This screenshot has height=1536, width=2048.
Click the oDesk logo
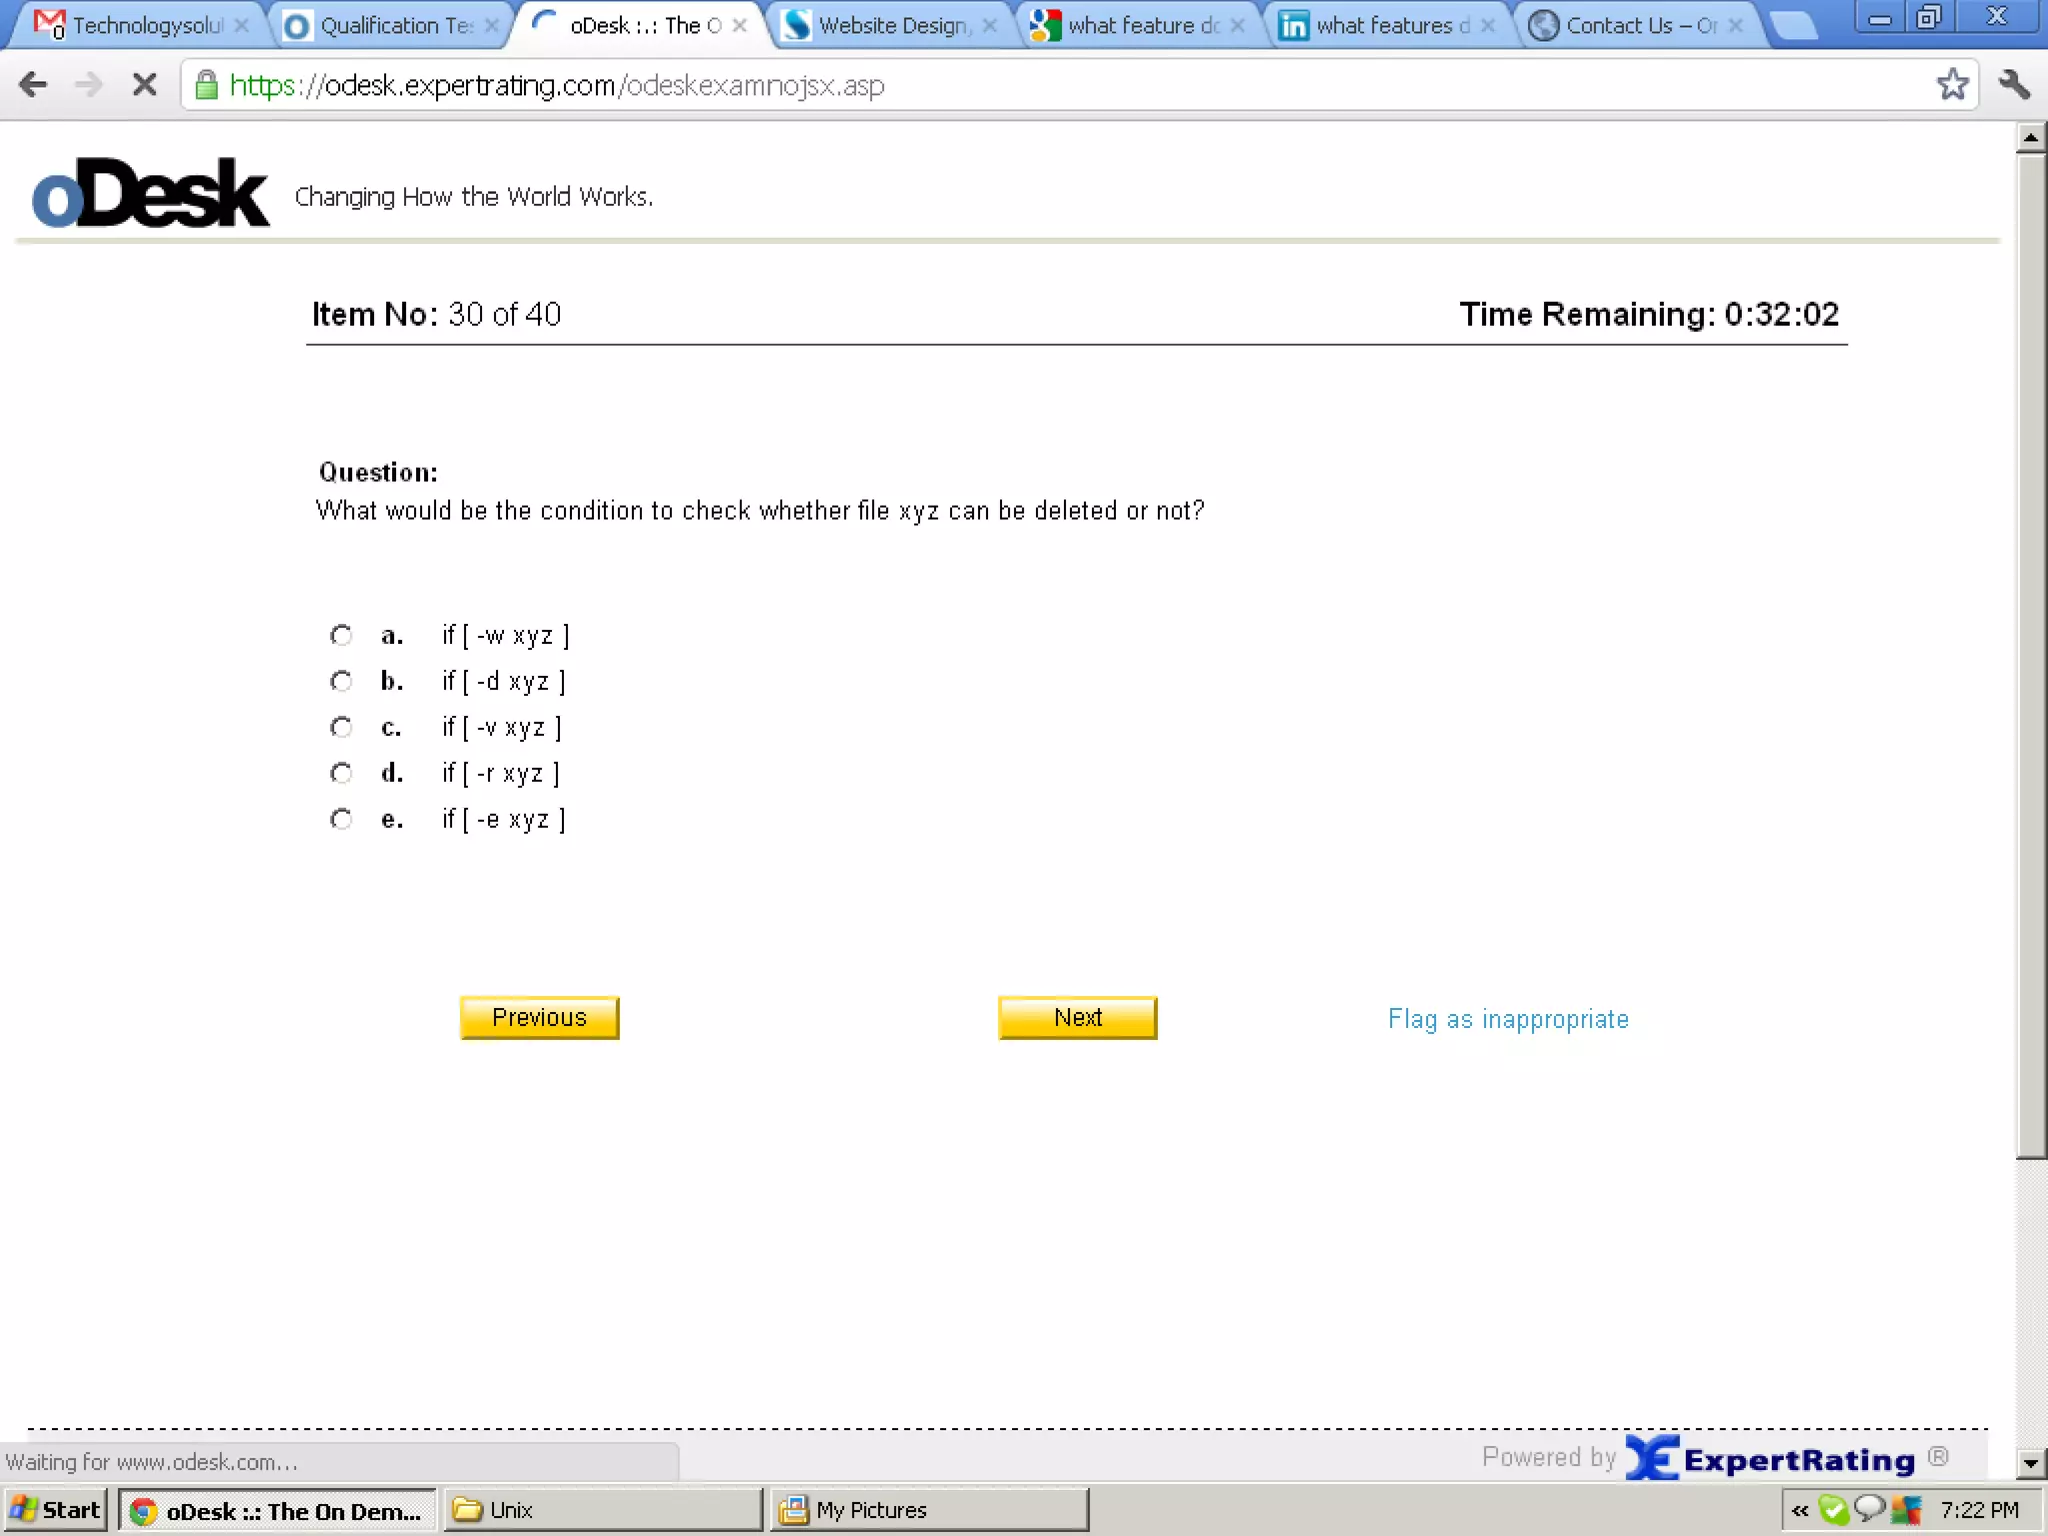(150, 193)
